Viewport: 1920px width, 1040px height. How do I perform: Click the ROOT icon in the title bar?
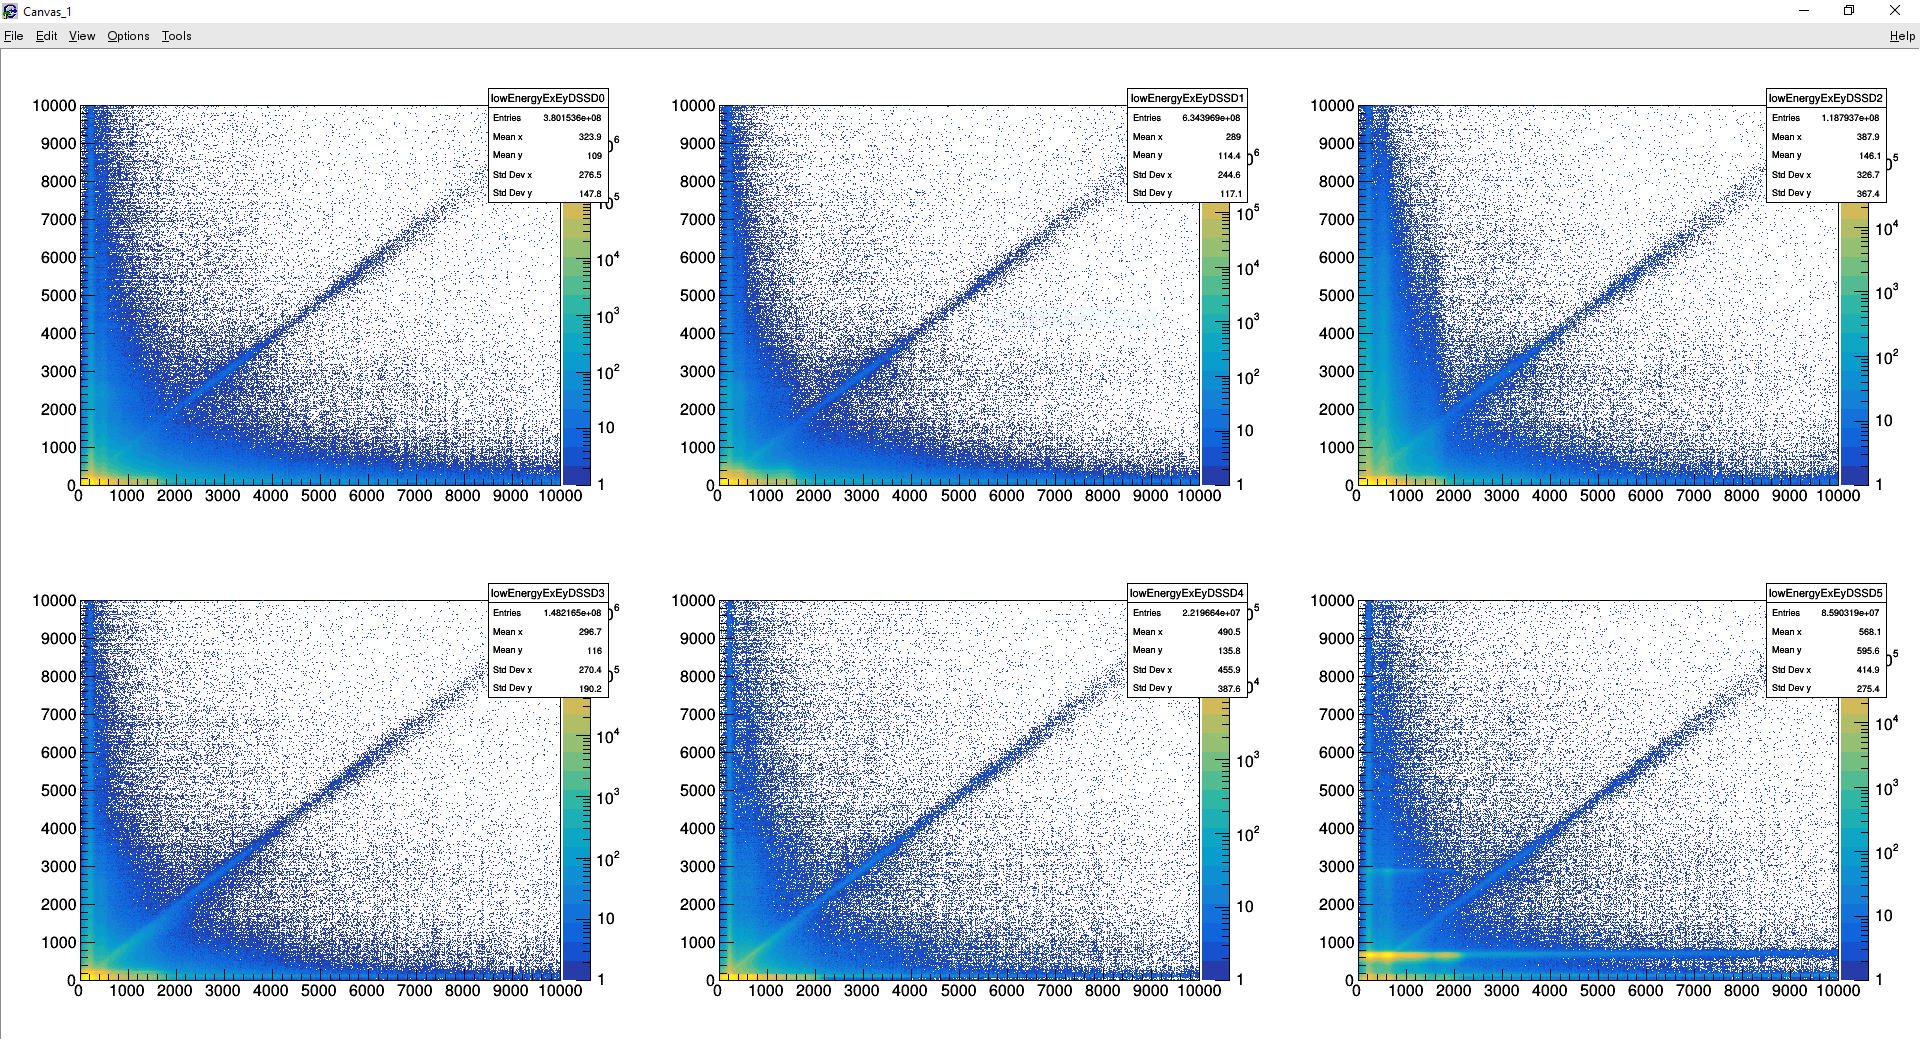pos(10,11)
